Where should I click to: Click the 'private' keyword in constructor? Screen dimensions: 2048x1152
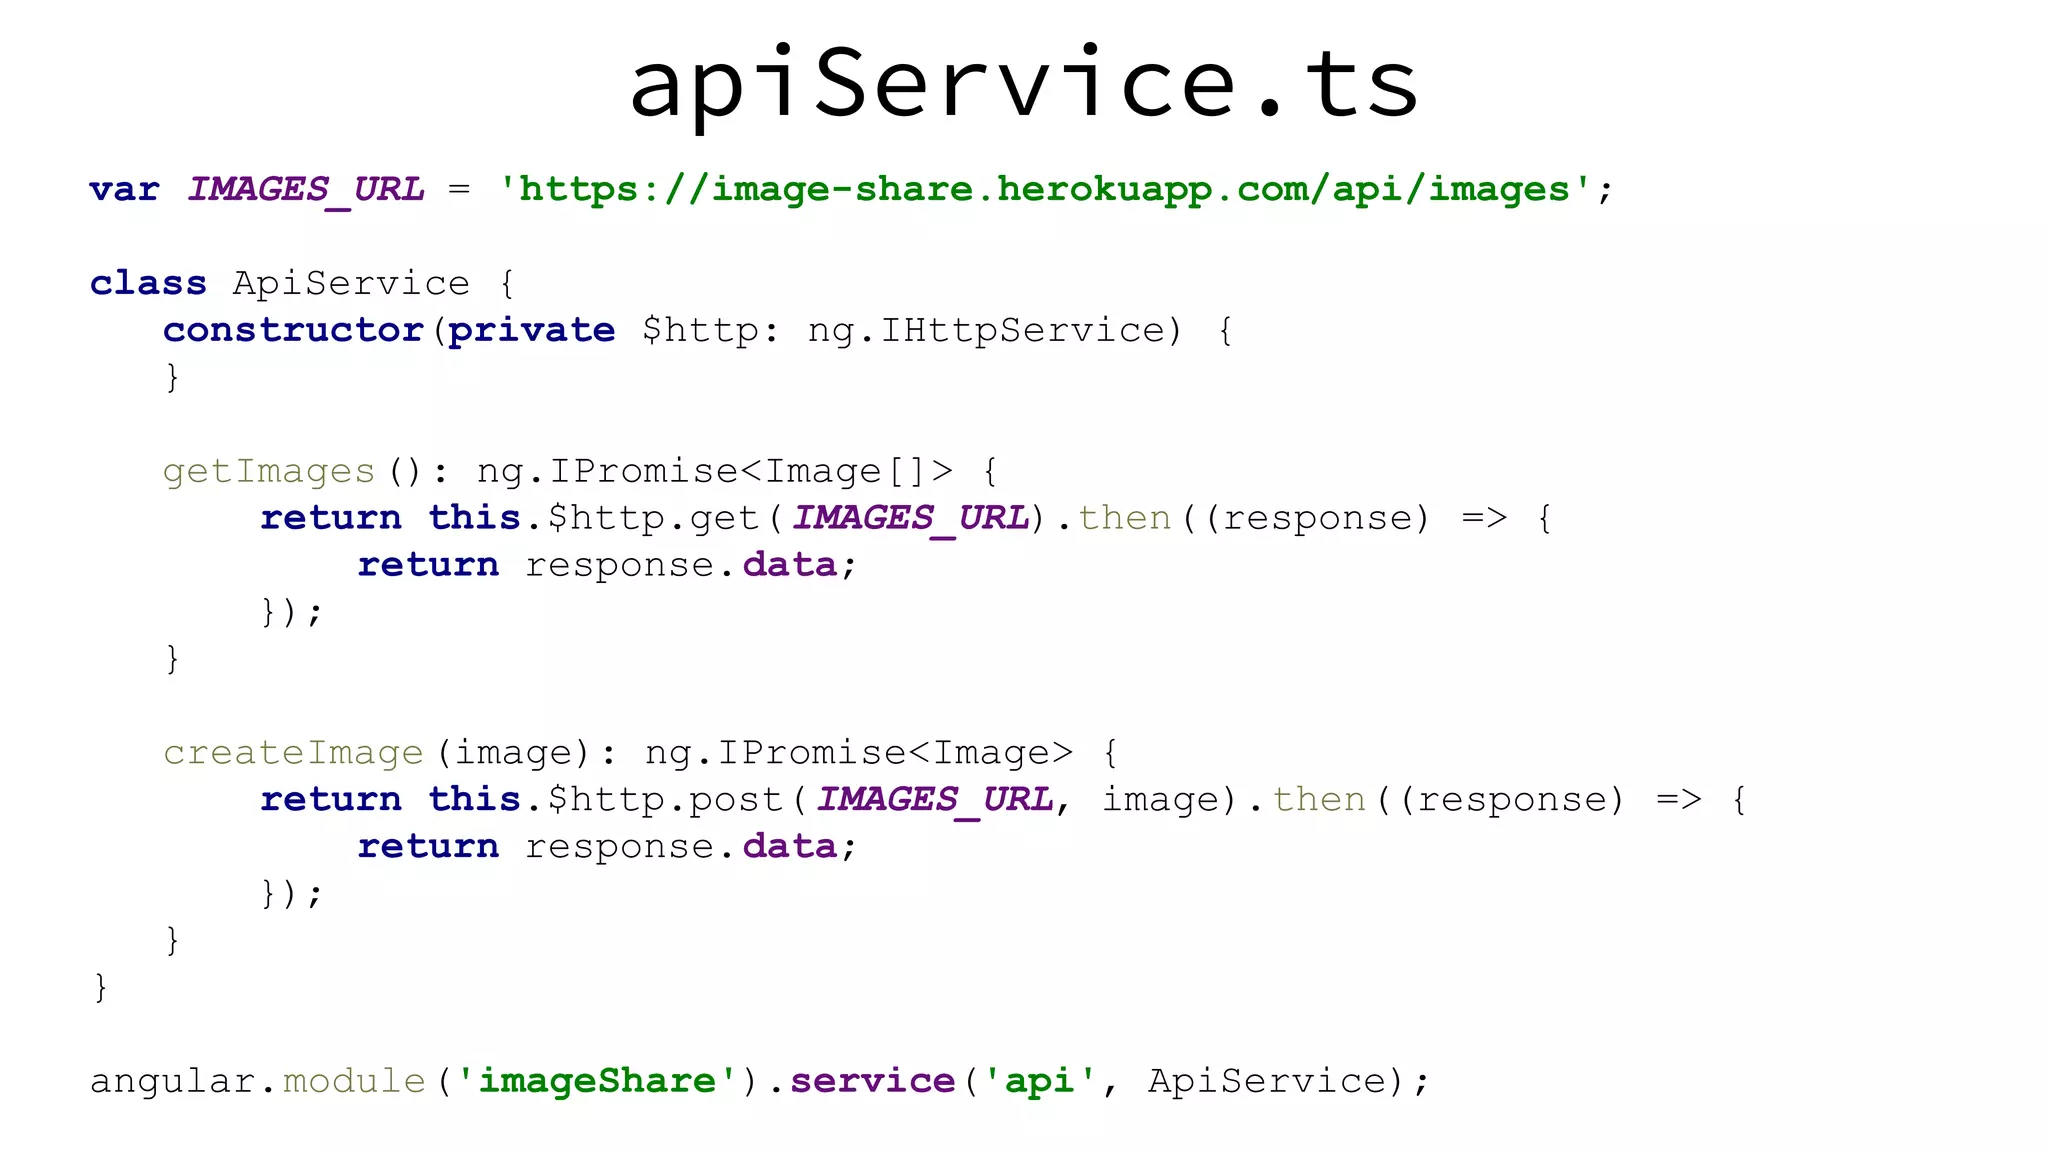[x=531, y=330]
